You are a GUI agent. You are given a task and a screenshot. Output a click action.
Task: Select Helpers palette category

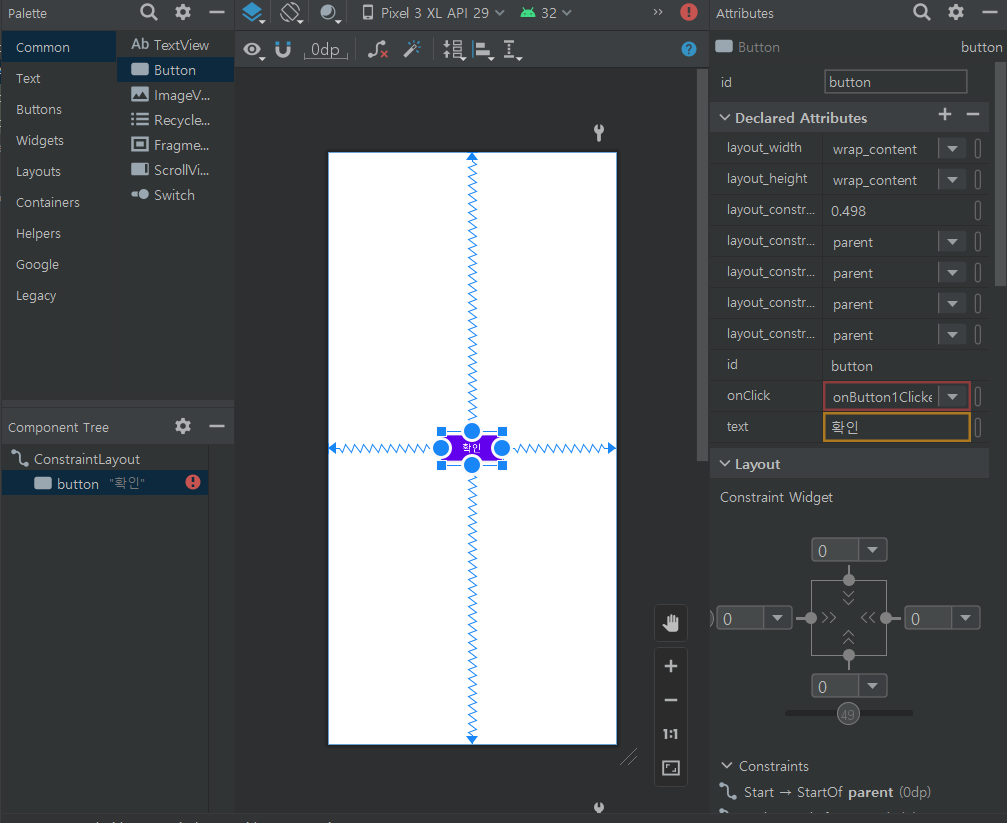coord(58,233)
